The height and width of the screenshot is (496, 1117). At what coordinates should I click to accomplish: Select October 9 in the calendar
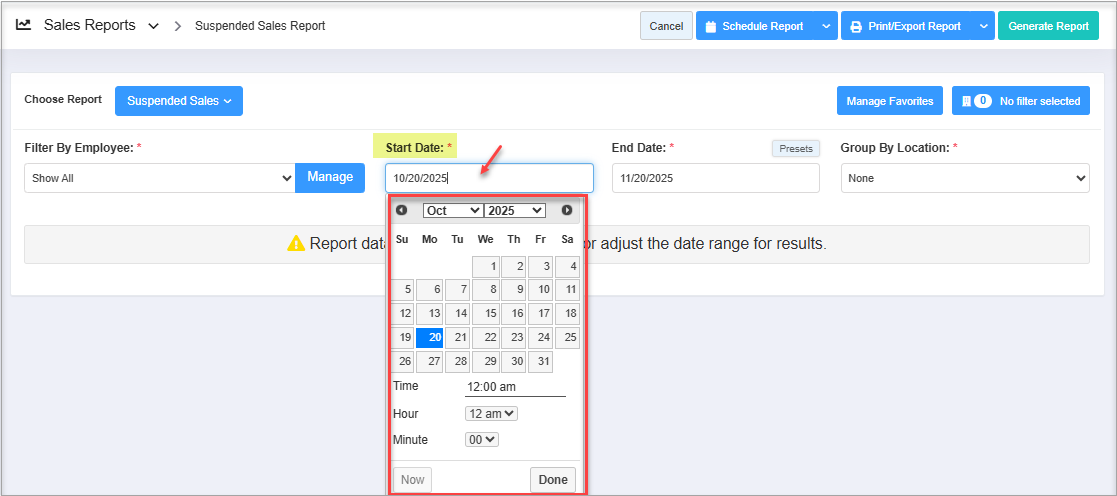click(514, 290)
